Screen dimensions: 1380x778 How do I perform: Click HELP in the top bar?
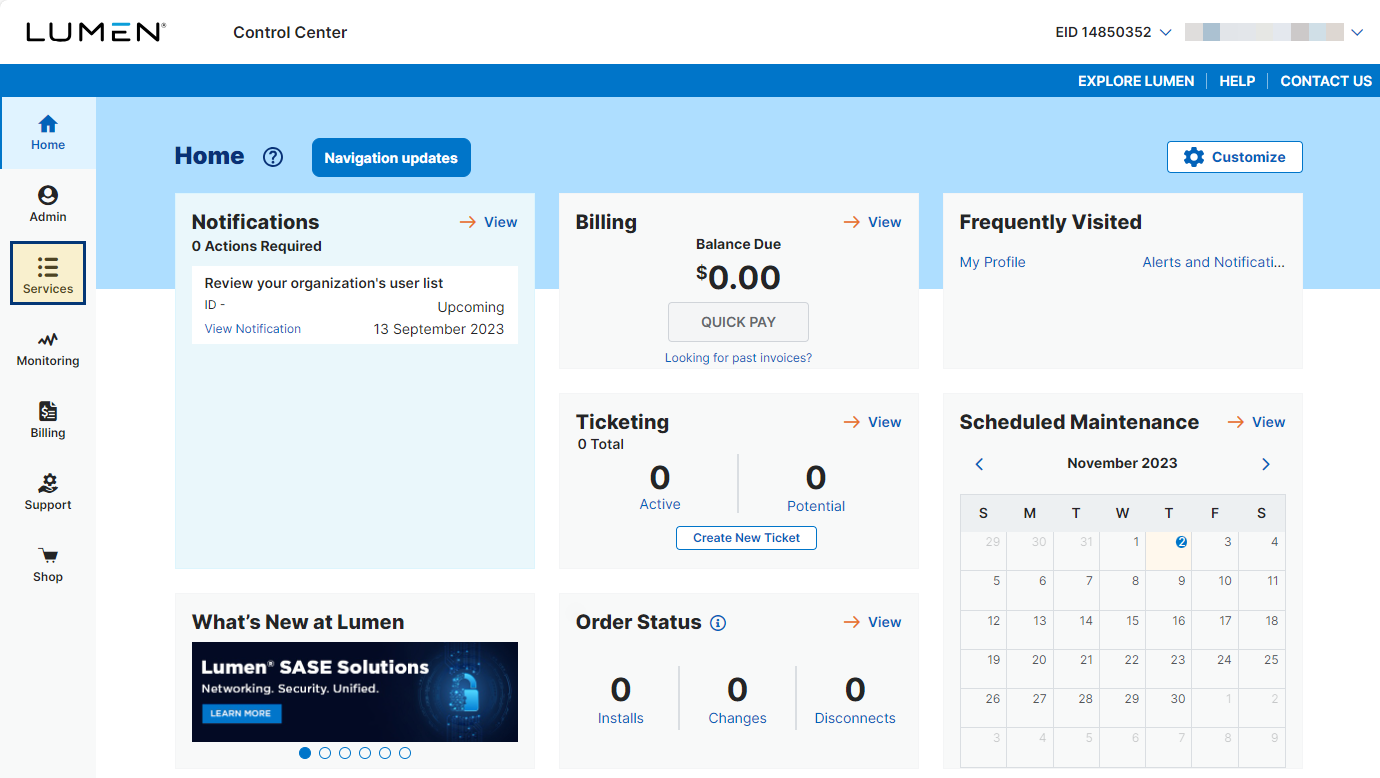pyautogui.click(x=1237, y=81)
